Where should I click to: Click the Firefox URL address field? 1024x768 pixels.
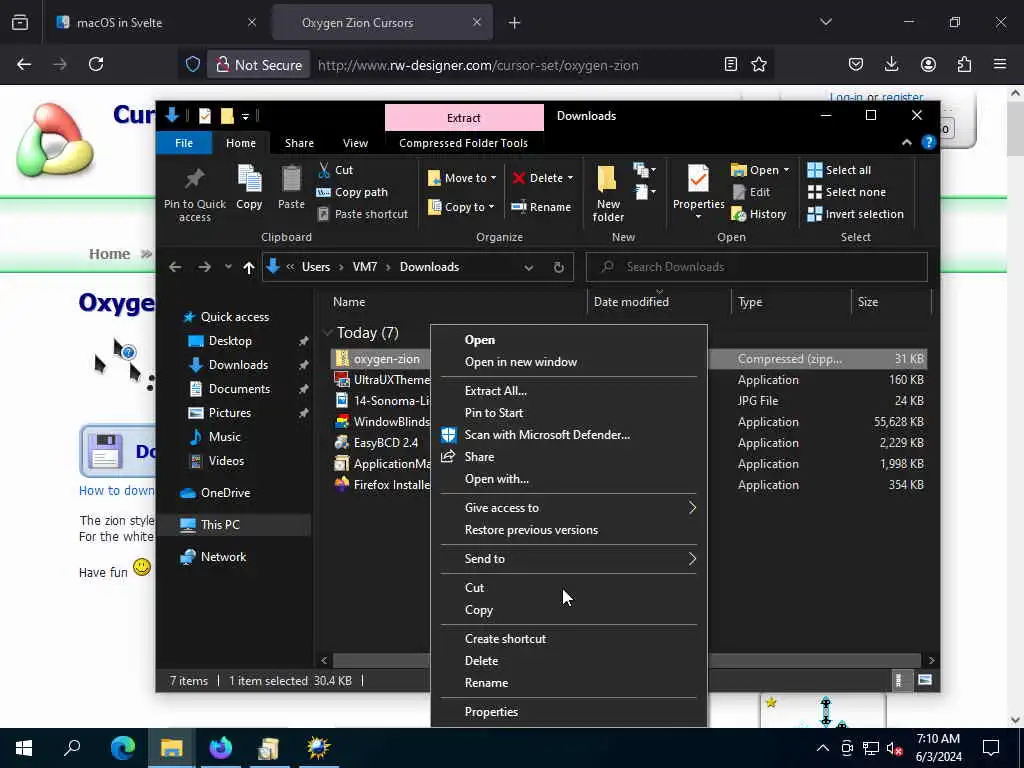(477, 65)
